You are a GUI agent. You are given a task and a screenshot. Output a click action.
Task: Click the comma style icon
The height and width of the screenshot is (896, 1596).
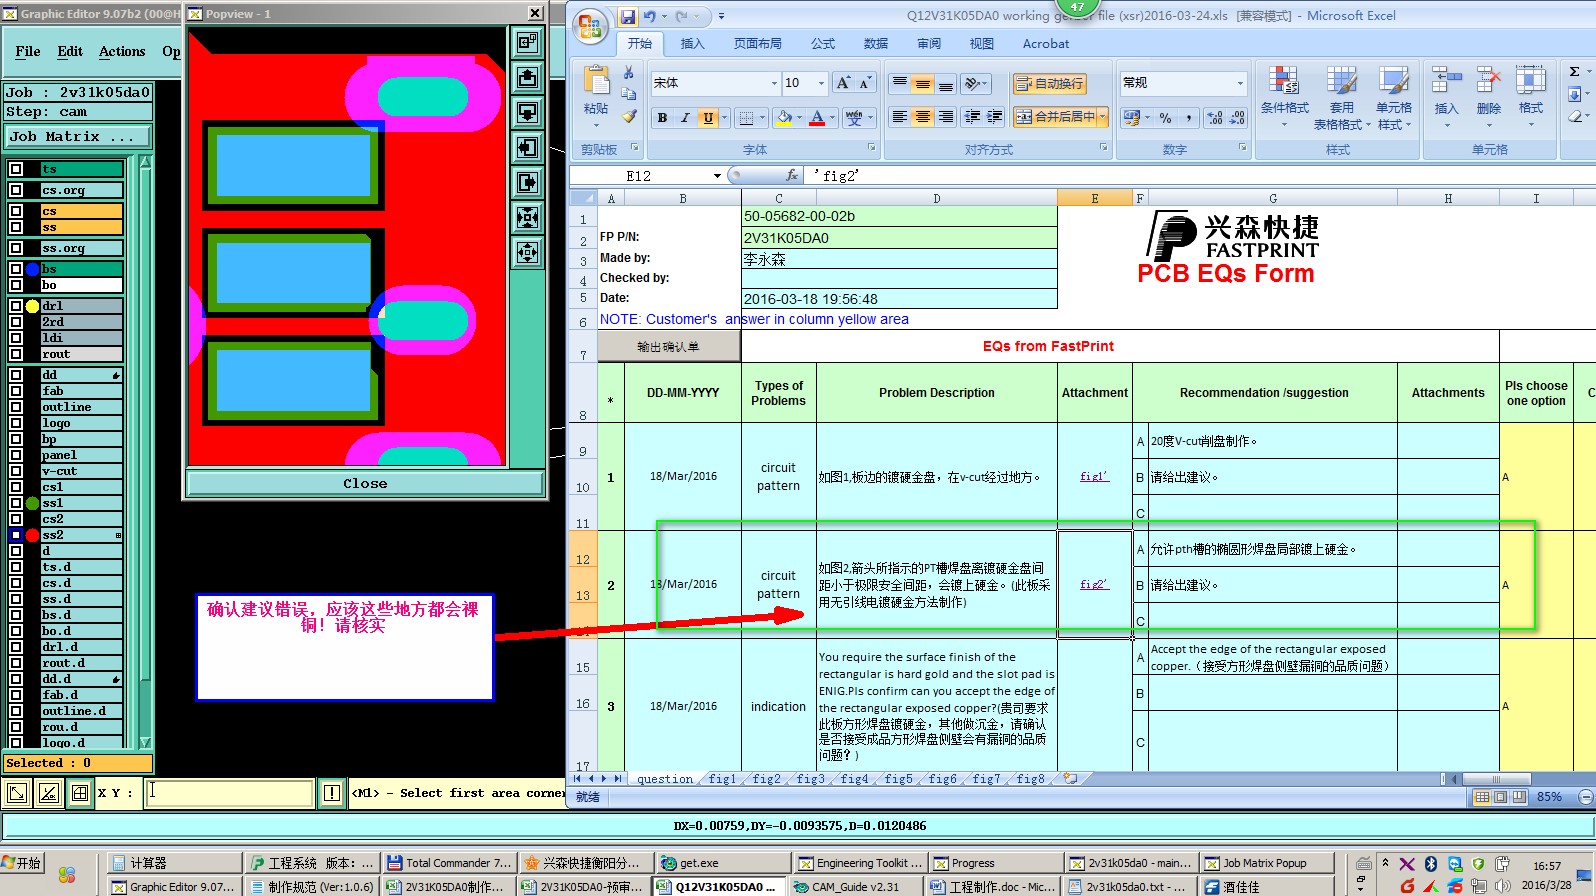pyautogui.click(x=1188, y=117)
